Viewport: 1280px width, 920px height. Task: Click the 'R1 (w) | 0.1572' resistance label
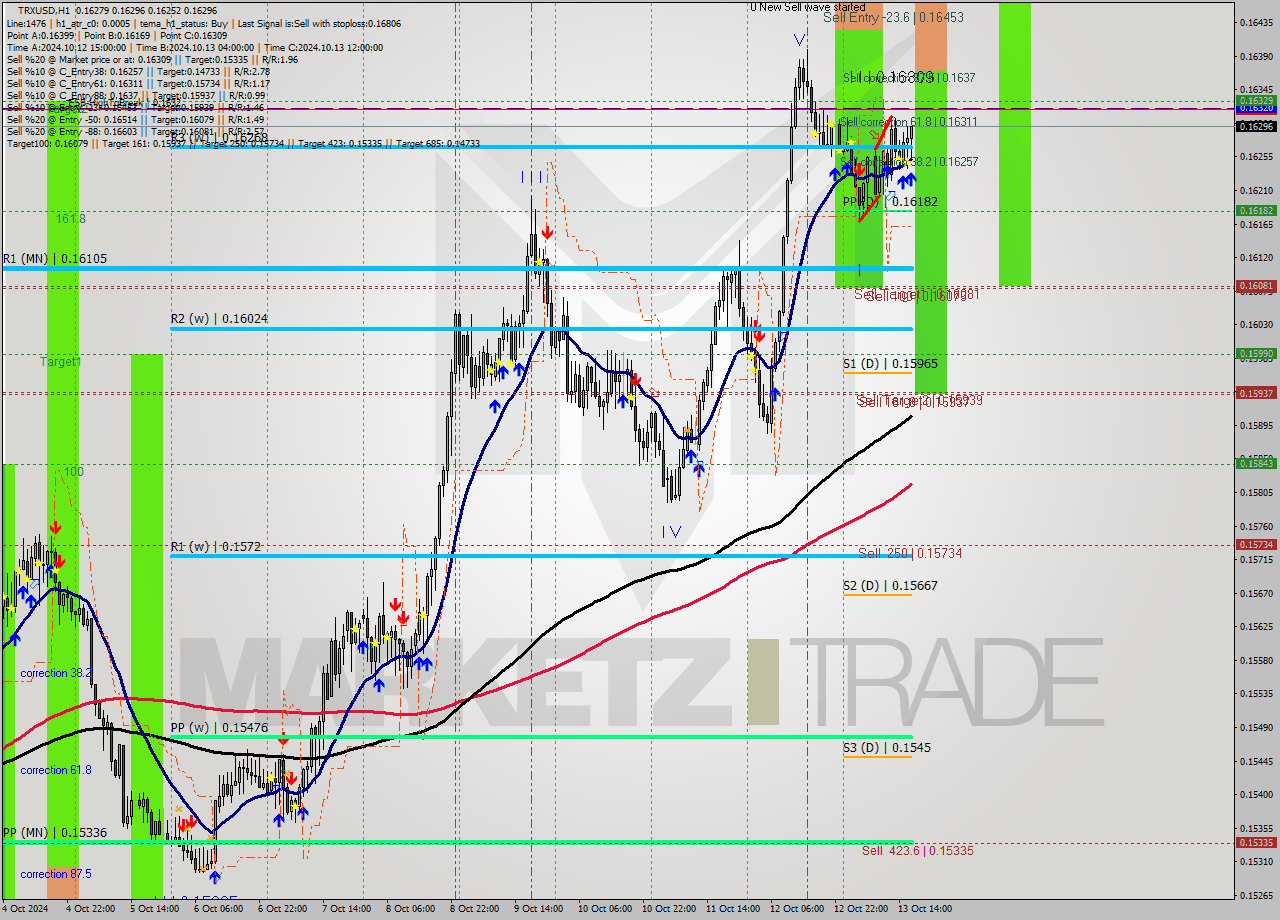point(215,547)
